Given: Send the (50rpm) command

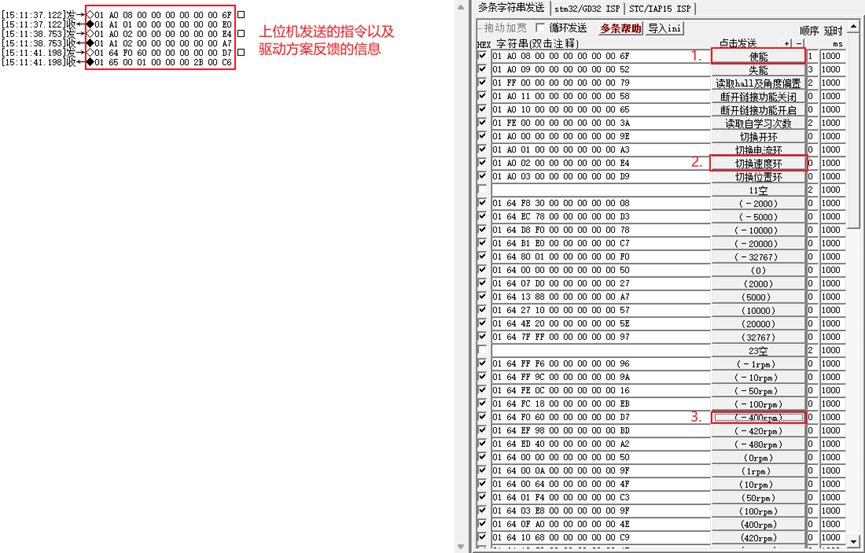Looking at the screenshot, I should pos(758,498).
